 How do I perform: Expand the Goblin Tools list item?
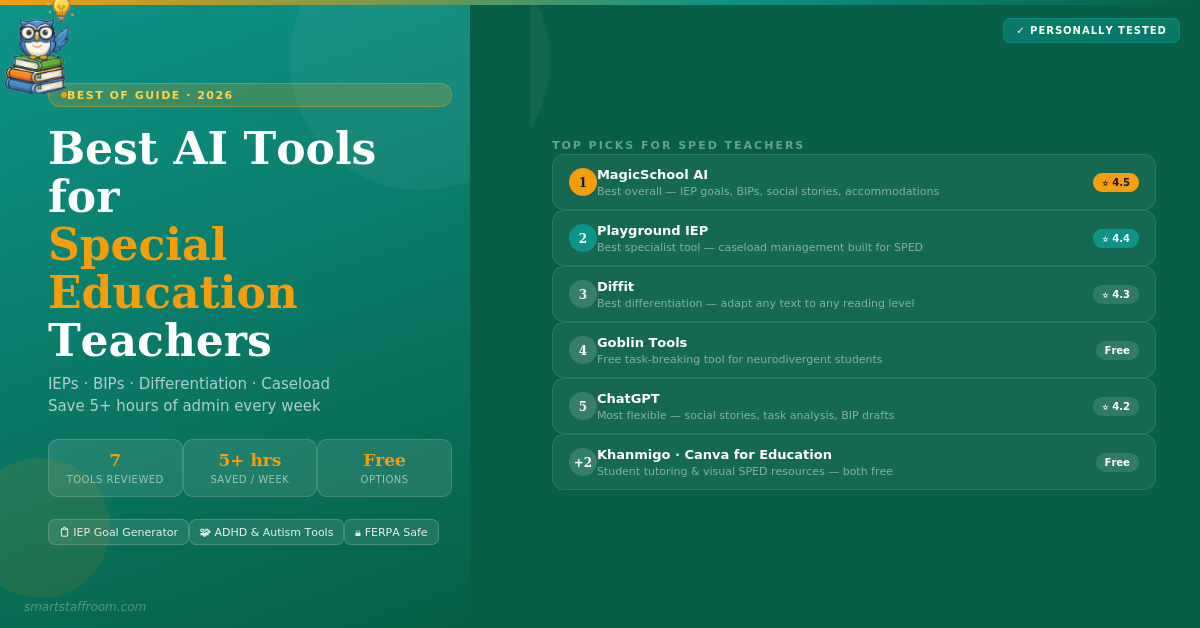coord(853,350)
